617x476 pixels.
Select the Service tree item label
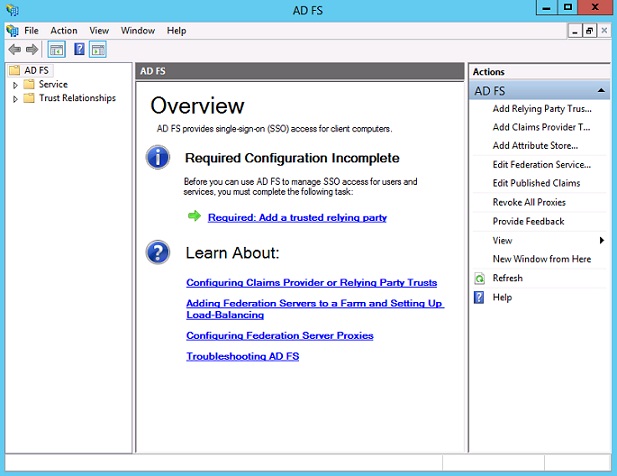pos(53,84)
